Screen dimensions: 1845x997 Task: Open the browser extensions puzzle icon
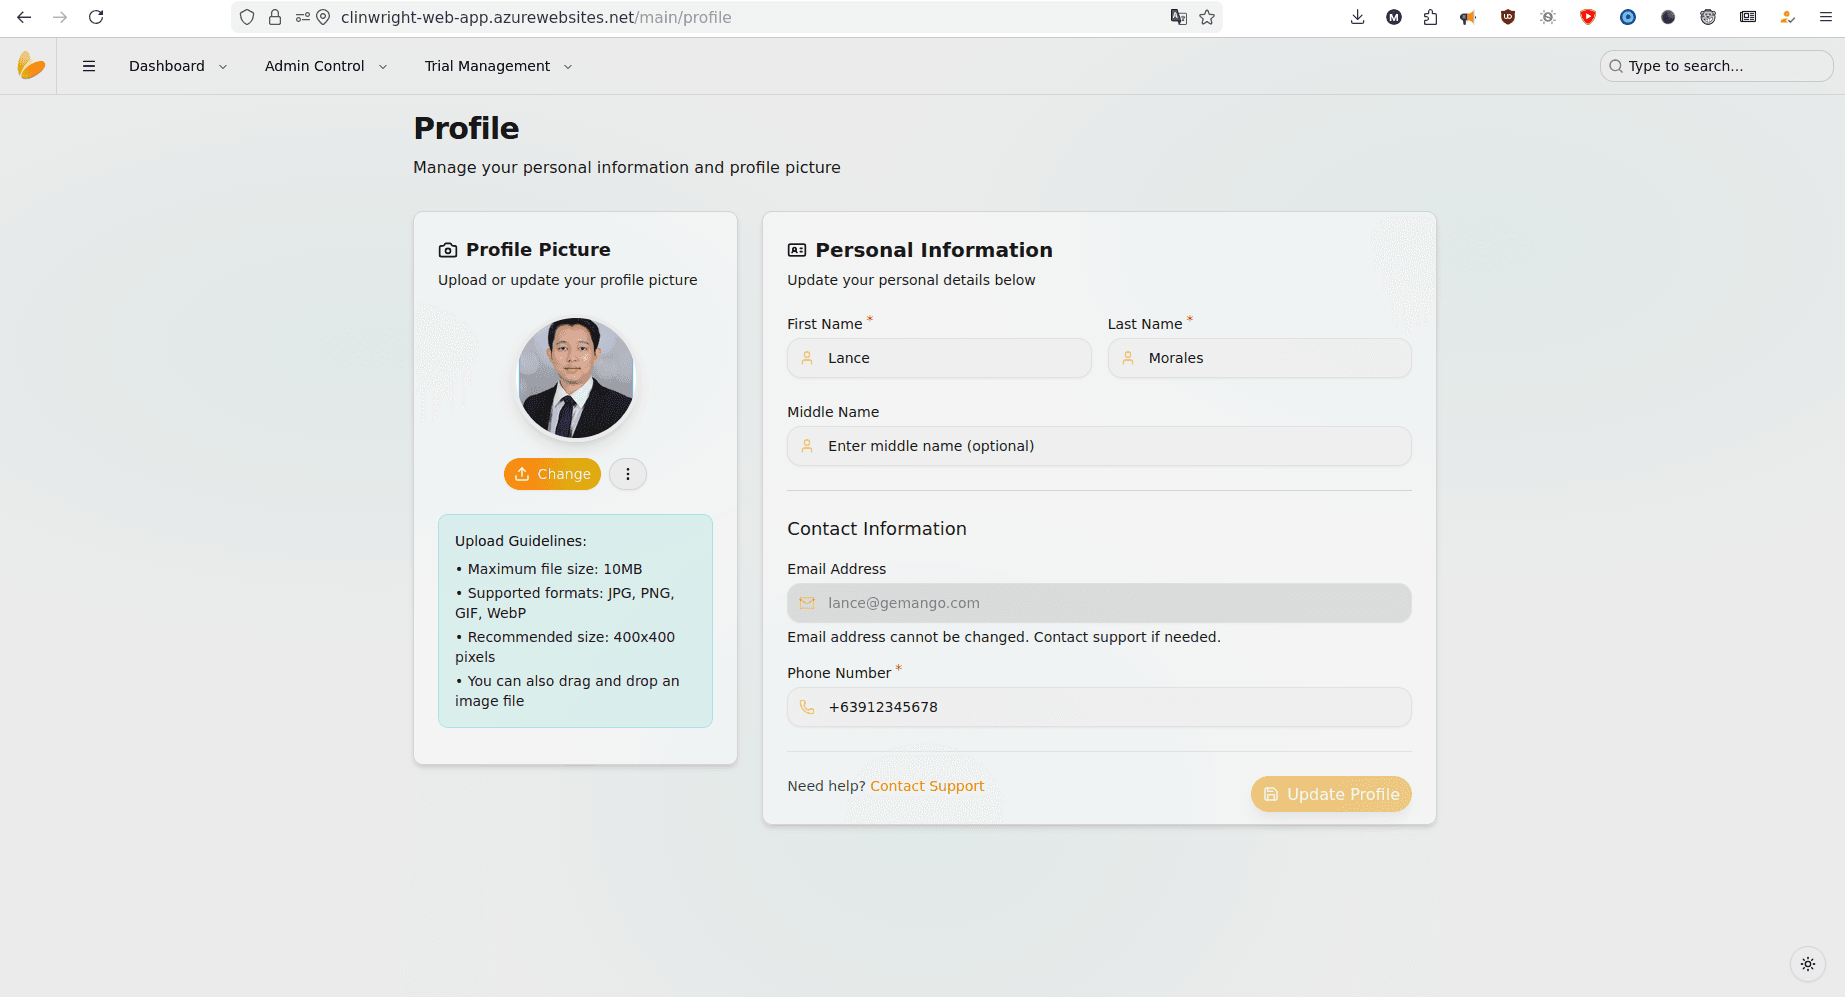click(1430, 17)
